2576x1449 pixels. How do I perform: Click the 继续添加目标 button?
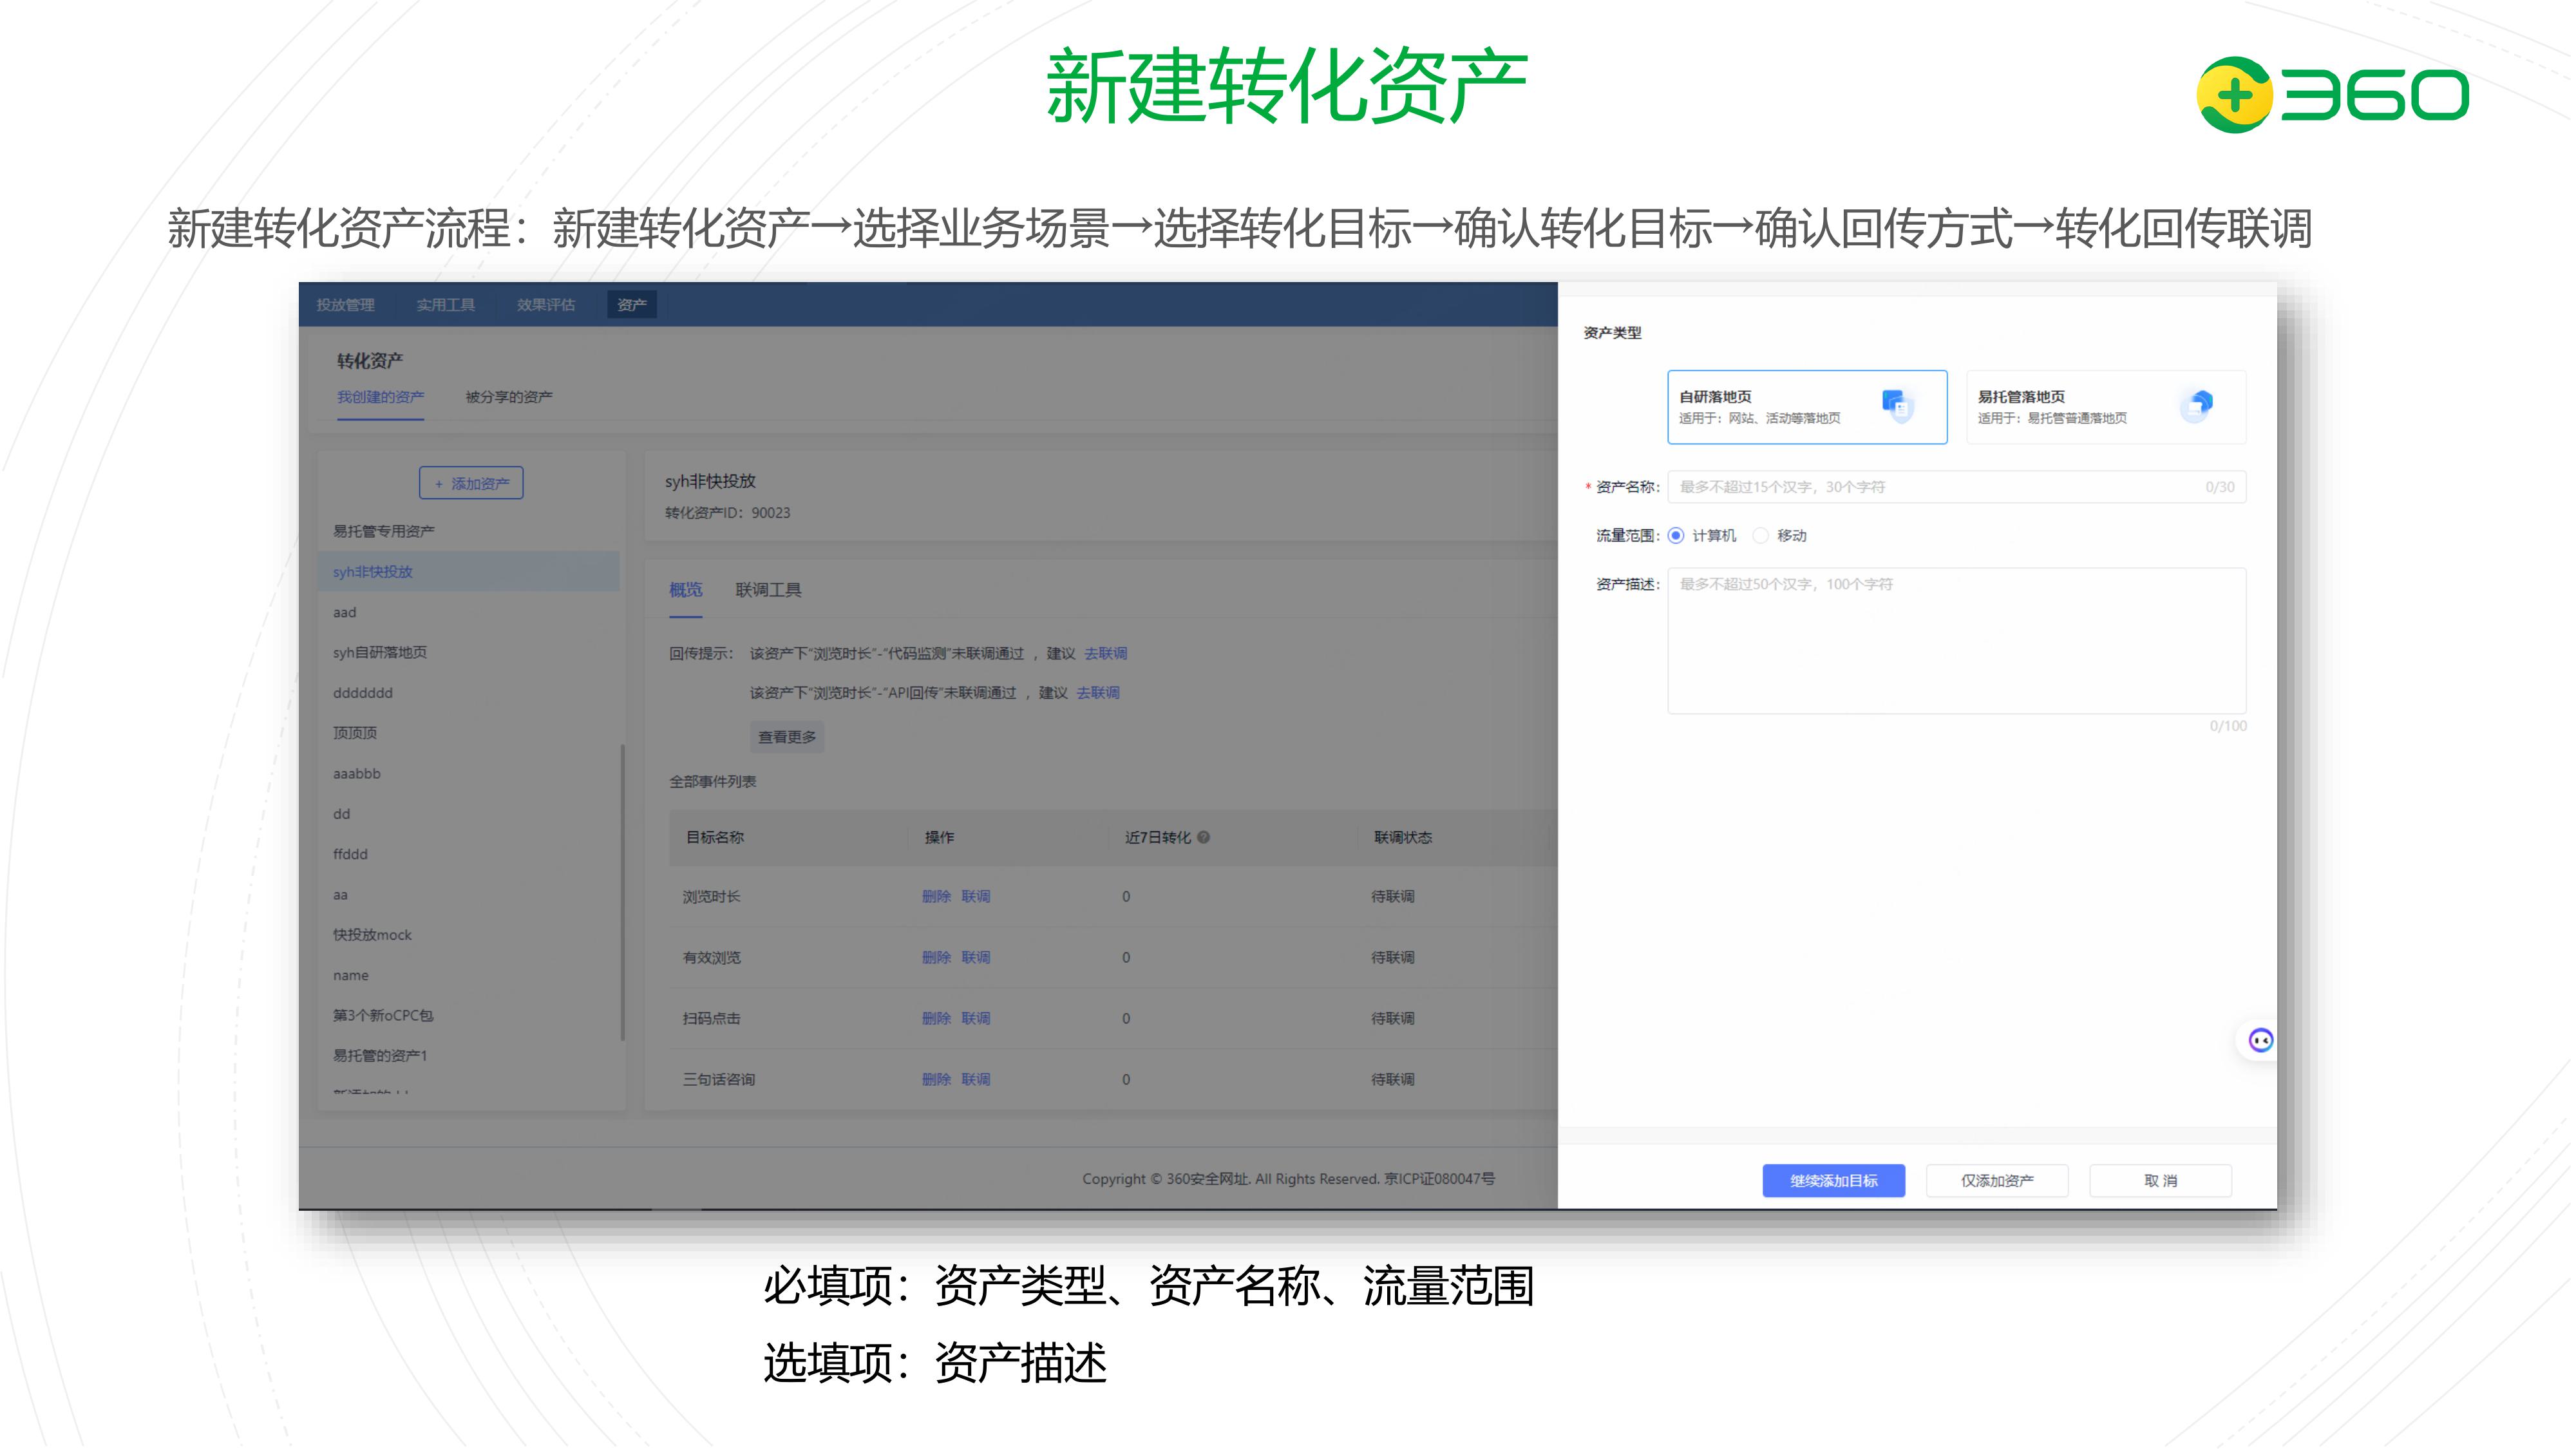pyautogui.click(x=1833, y=1181)
